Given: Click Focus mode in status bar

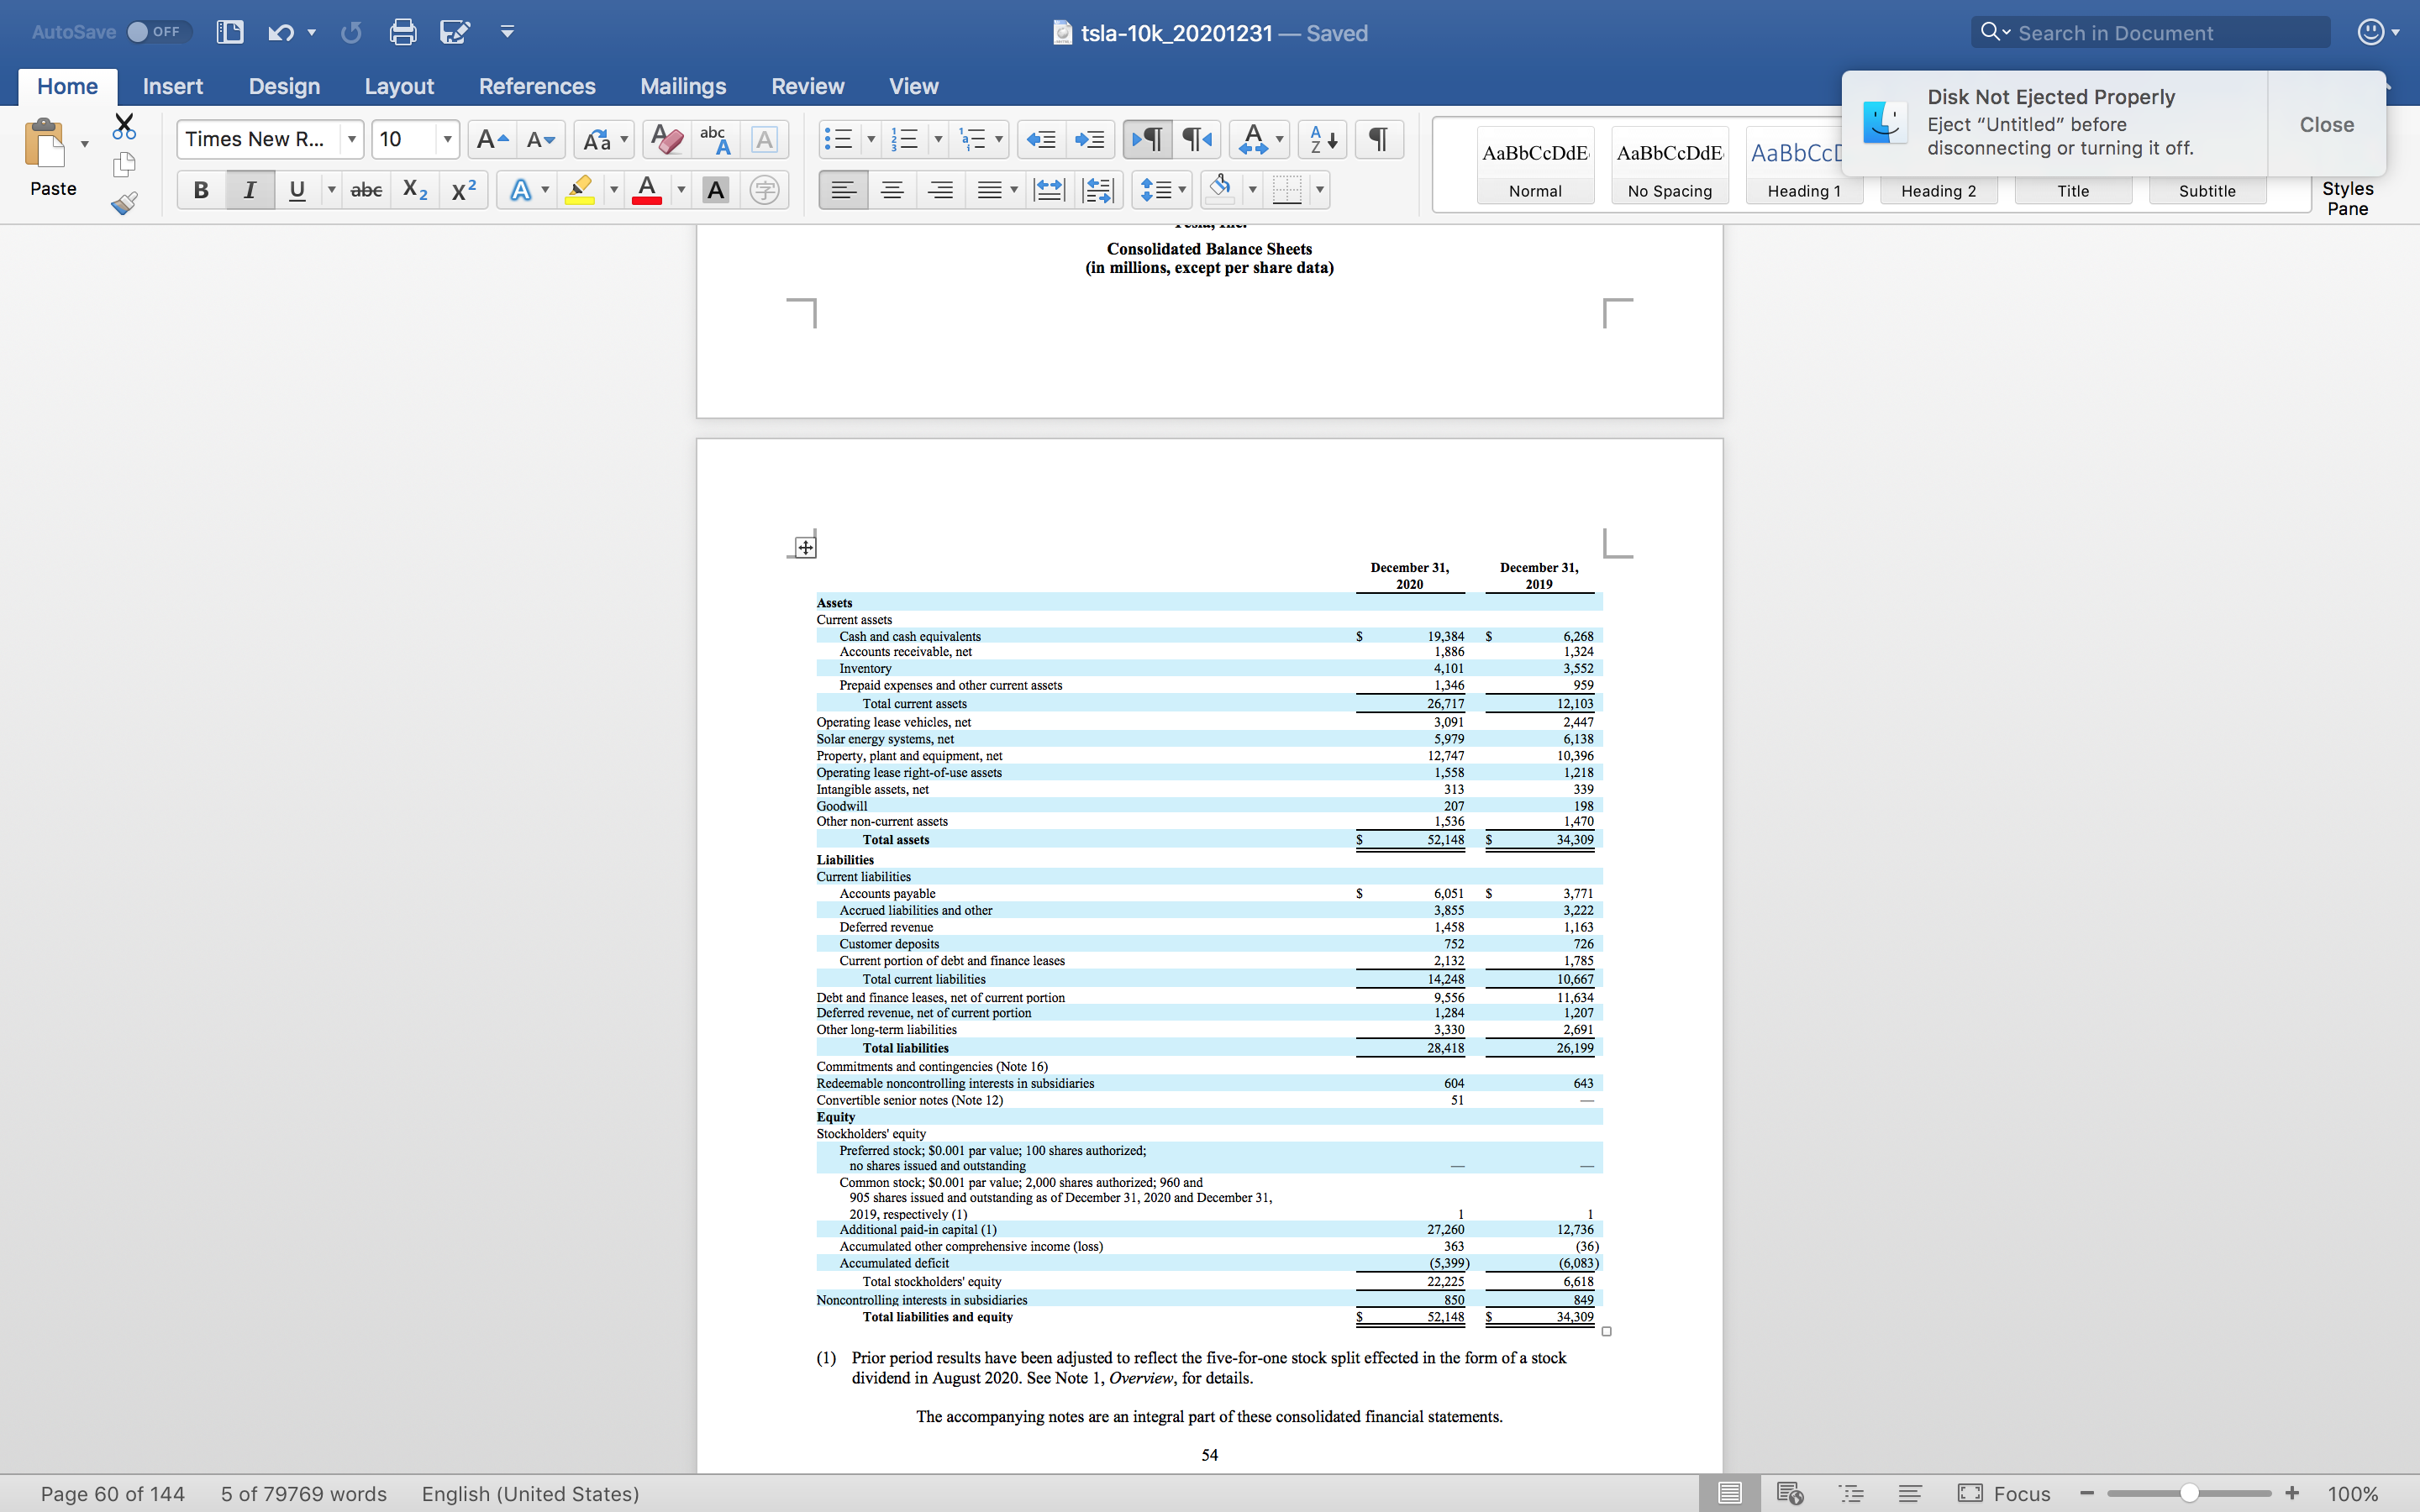Looking at the screenshot, I should [2004, 1493].
